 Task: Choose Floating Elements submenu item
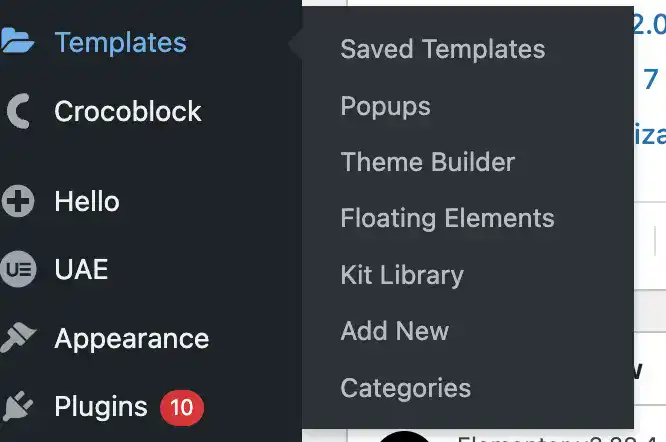click(x=447, y=219)
